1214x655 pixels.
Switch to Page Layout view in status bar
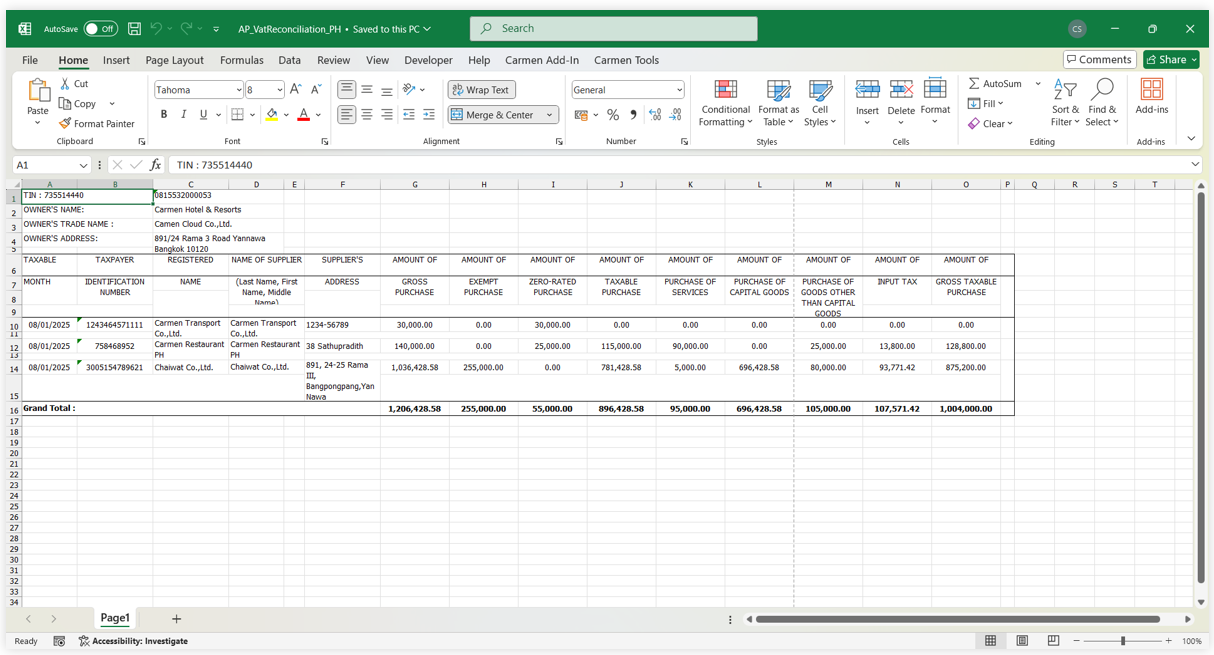click(x=1022, y=641)
